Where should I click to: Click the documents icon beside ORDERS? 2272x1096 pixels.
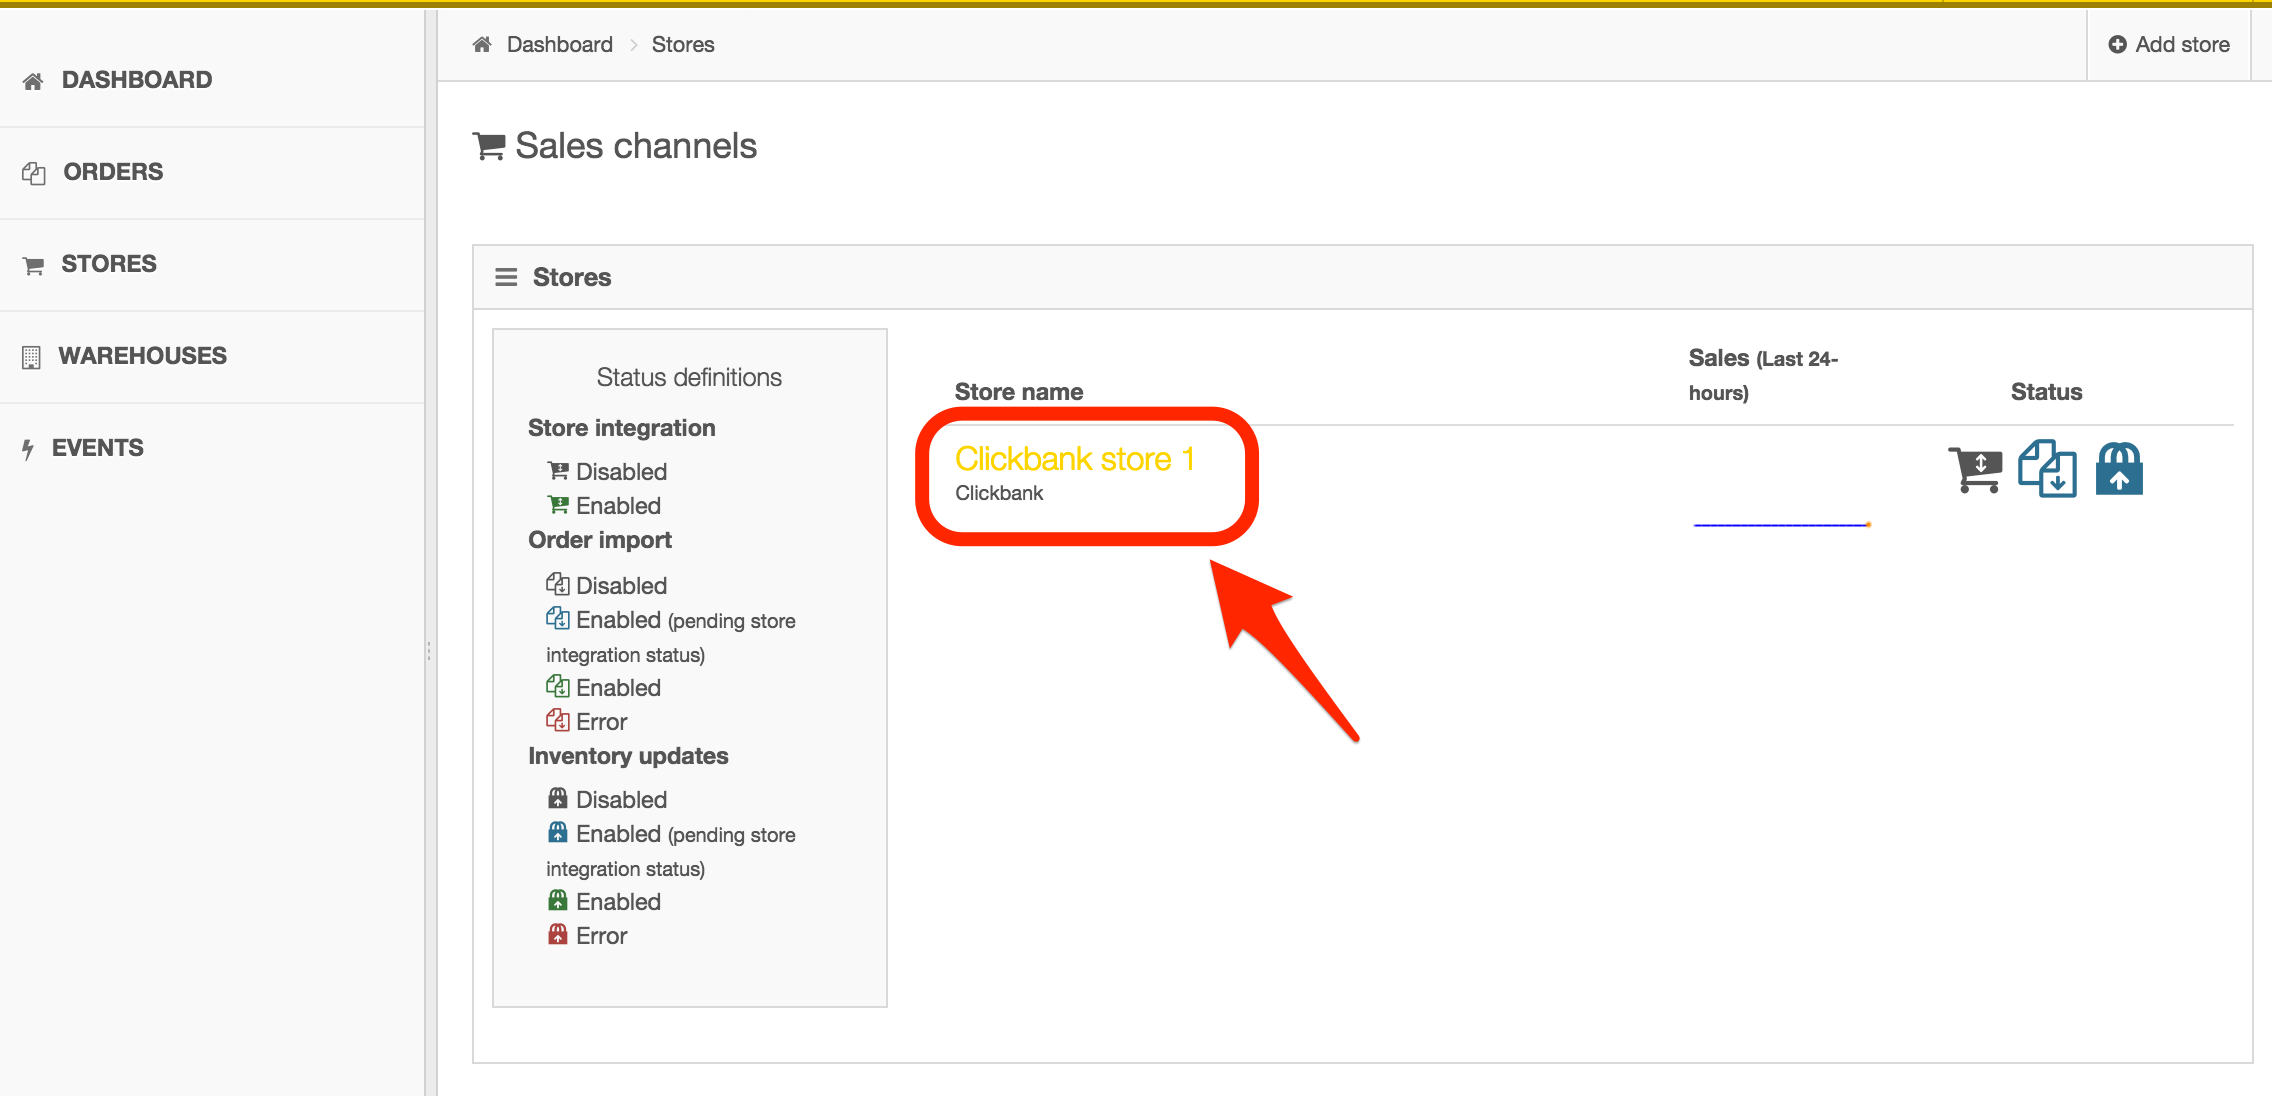(x=34, y=173)
